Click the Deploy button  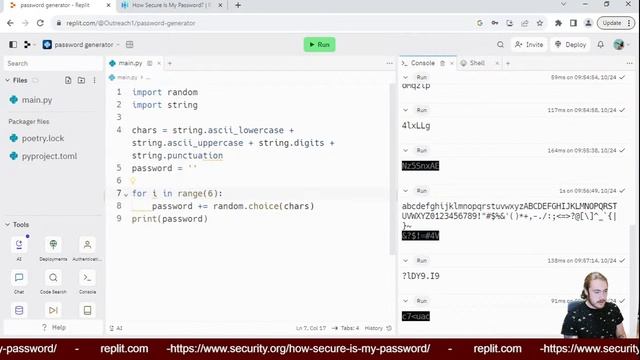[x=571, y=44]
